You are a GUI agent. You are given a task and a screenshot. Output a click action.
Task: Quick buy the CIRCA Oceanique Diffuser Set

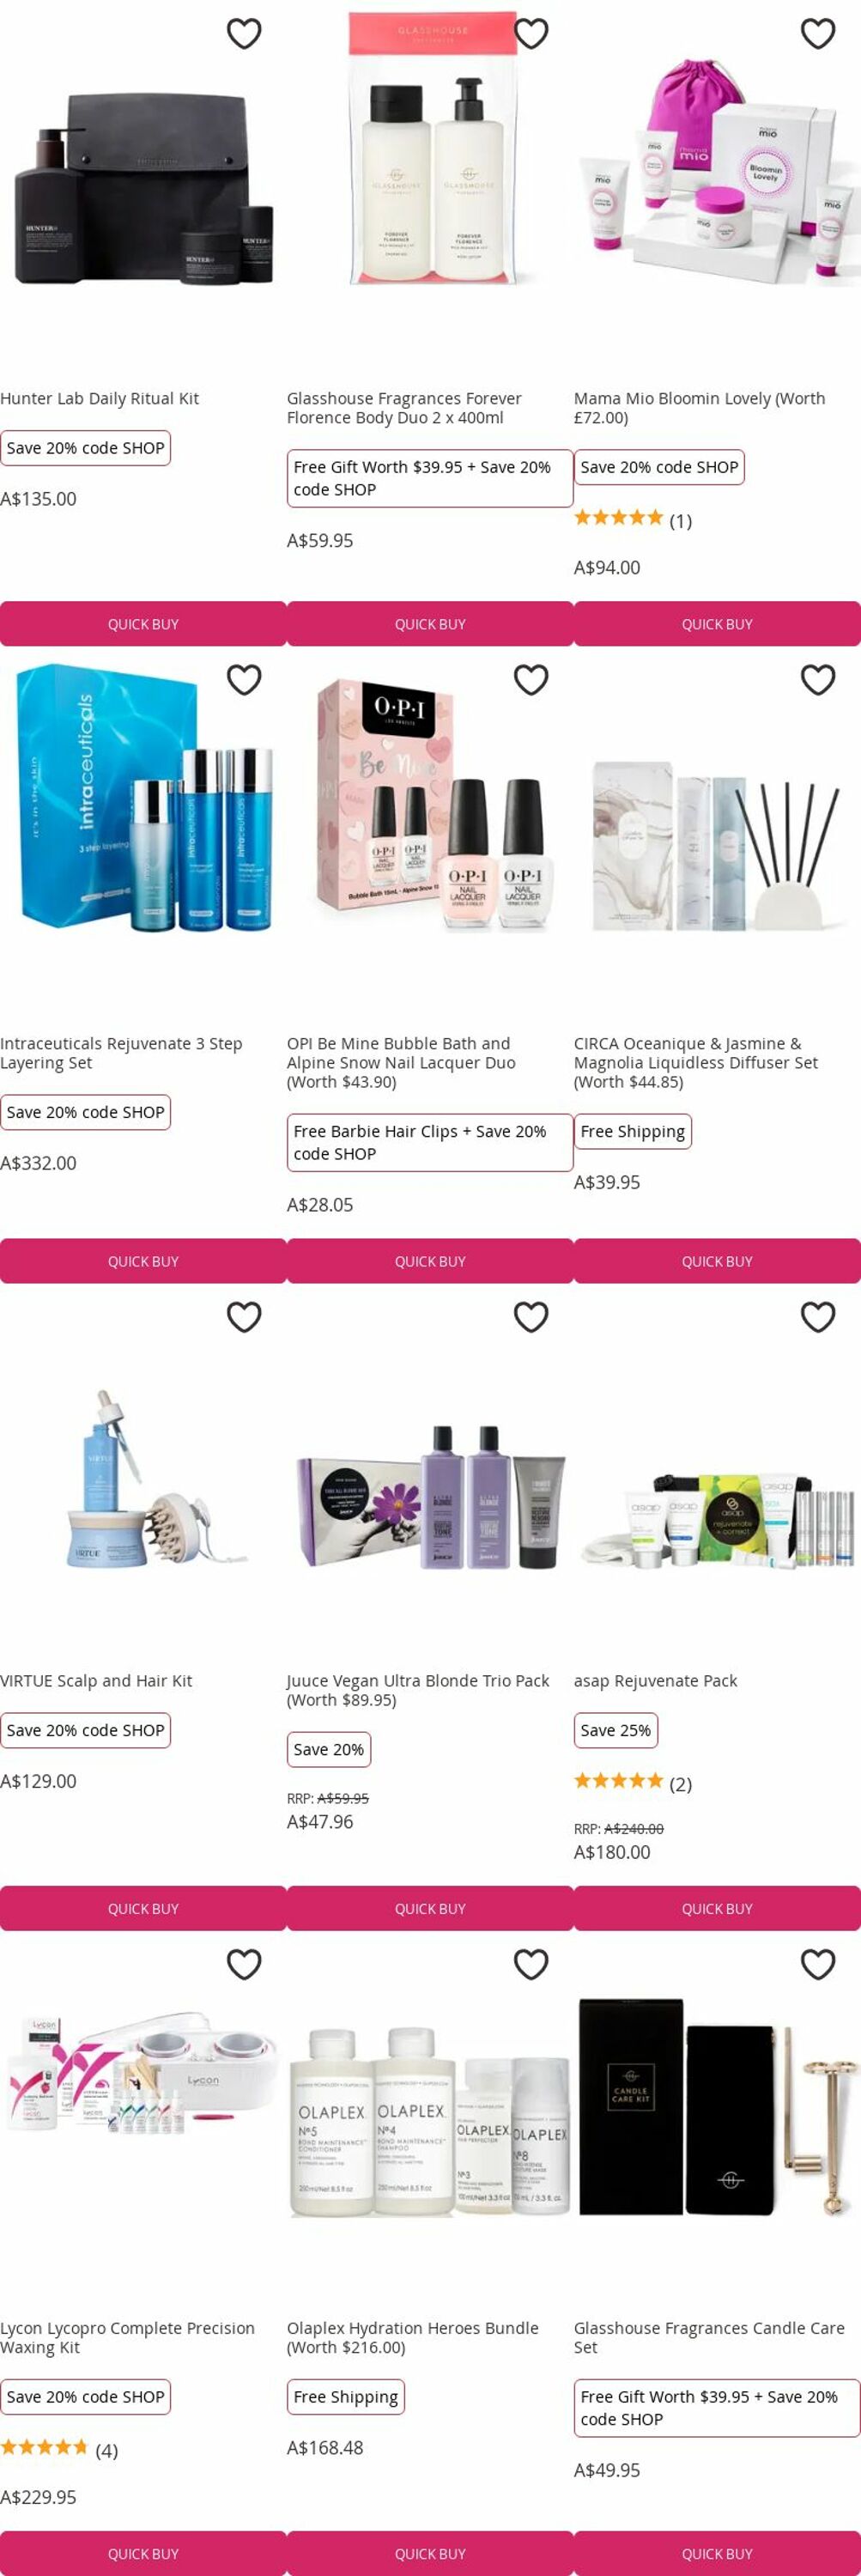tap(717, 1260)
